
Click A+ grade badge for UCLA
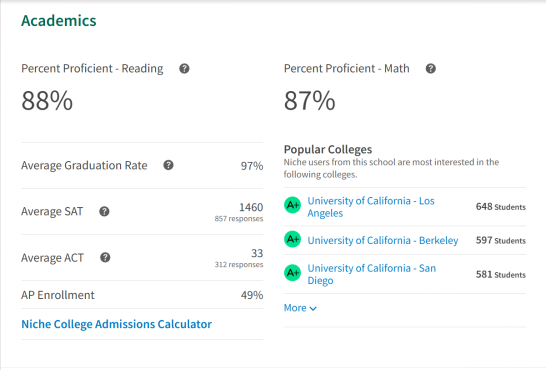292,205
